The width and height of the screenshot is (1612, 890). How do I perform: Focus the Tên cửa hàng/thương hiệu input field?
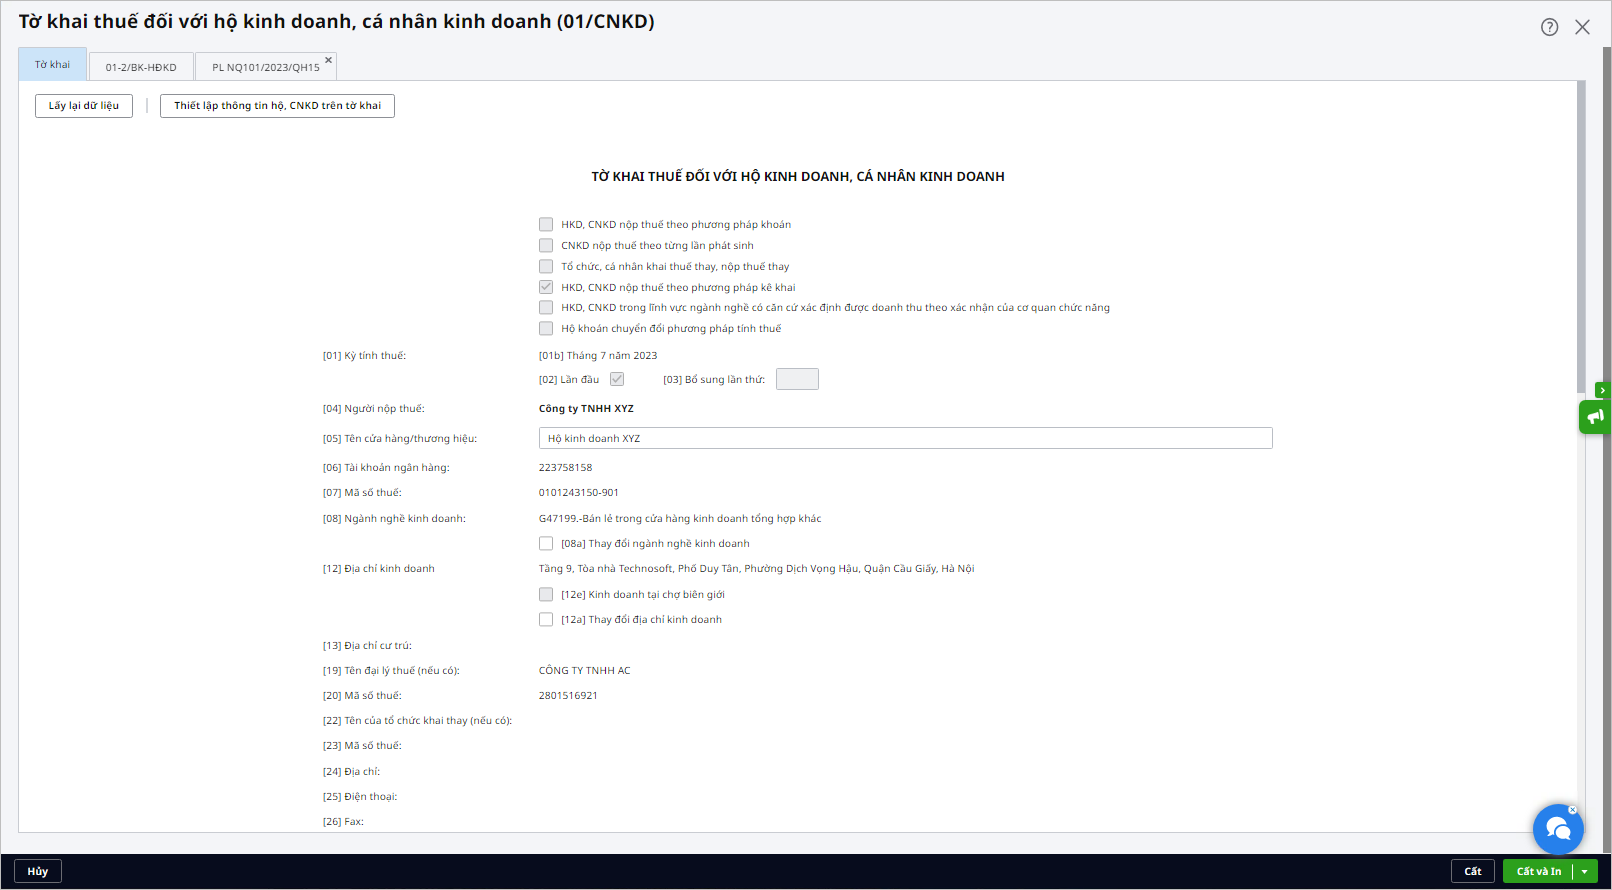pyautogui.click(x=905, y=439)
